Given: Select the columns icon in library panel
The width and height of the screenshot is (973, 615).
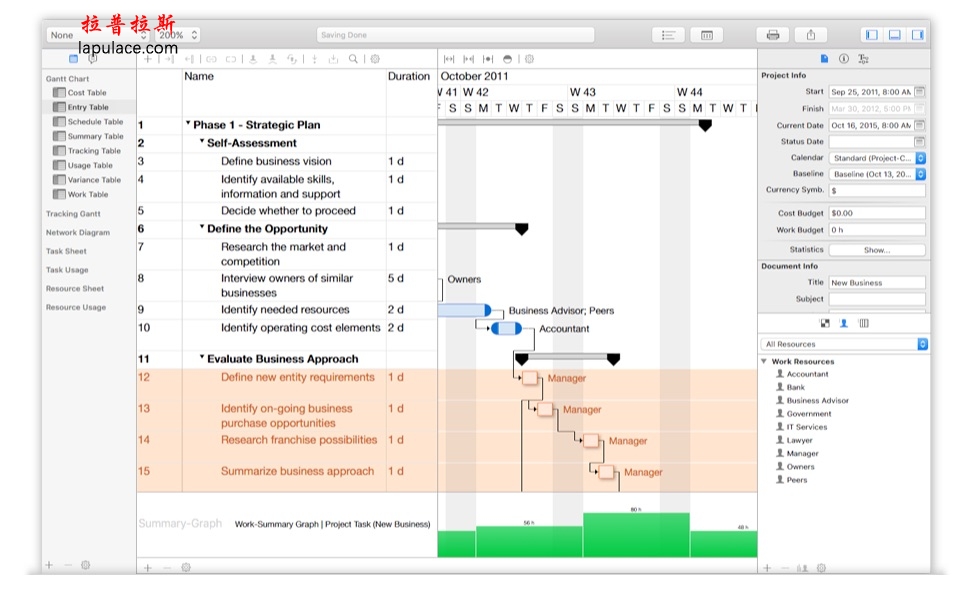Looking at the screenshot, I should [864, 323].
